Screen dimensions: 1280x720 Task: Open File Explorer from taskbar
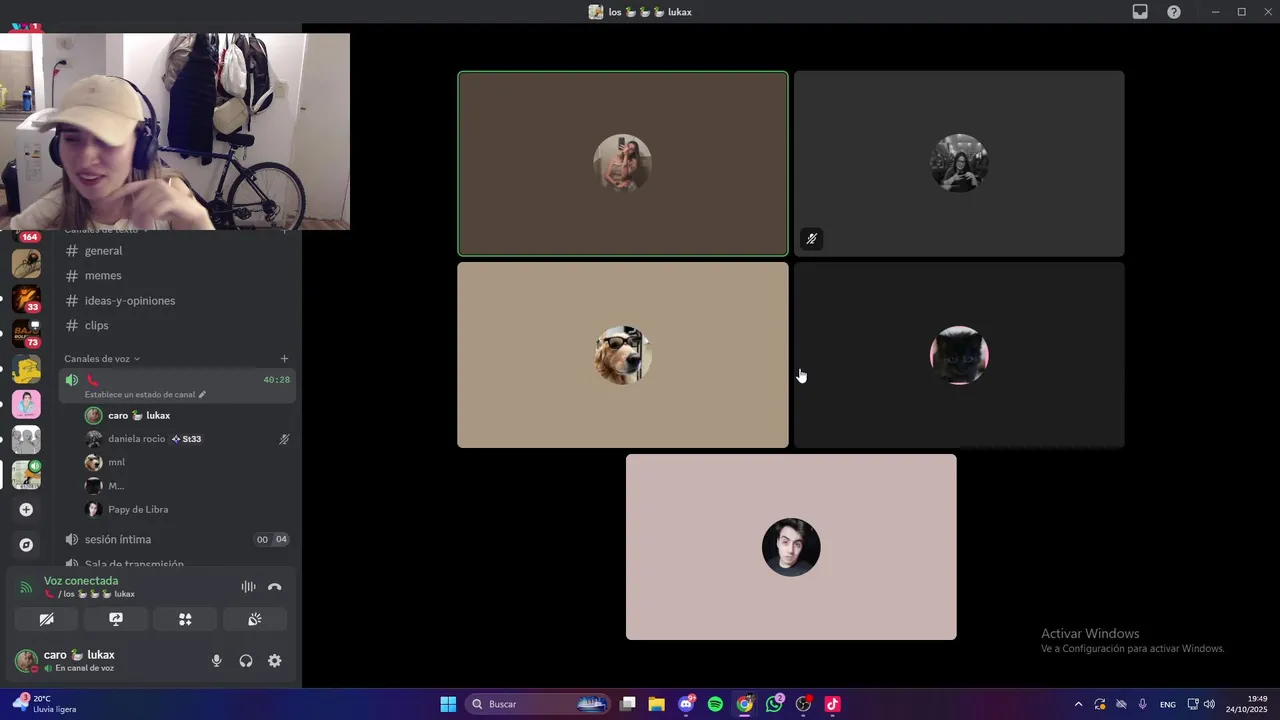[x=657, y=704]
